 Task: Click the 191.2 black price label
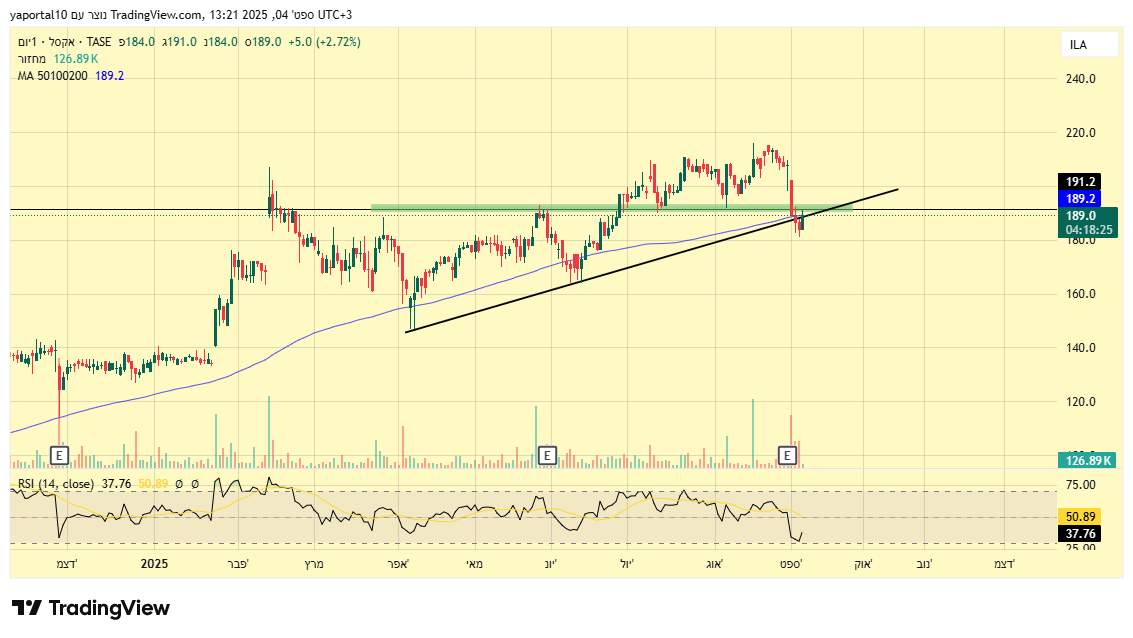tap(1080, 182)
